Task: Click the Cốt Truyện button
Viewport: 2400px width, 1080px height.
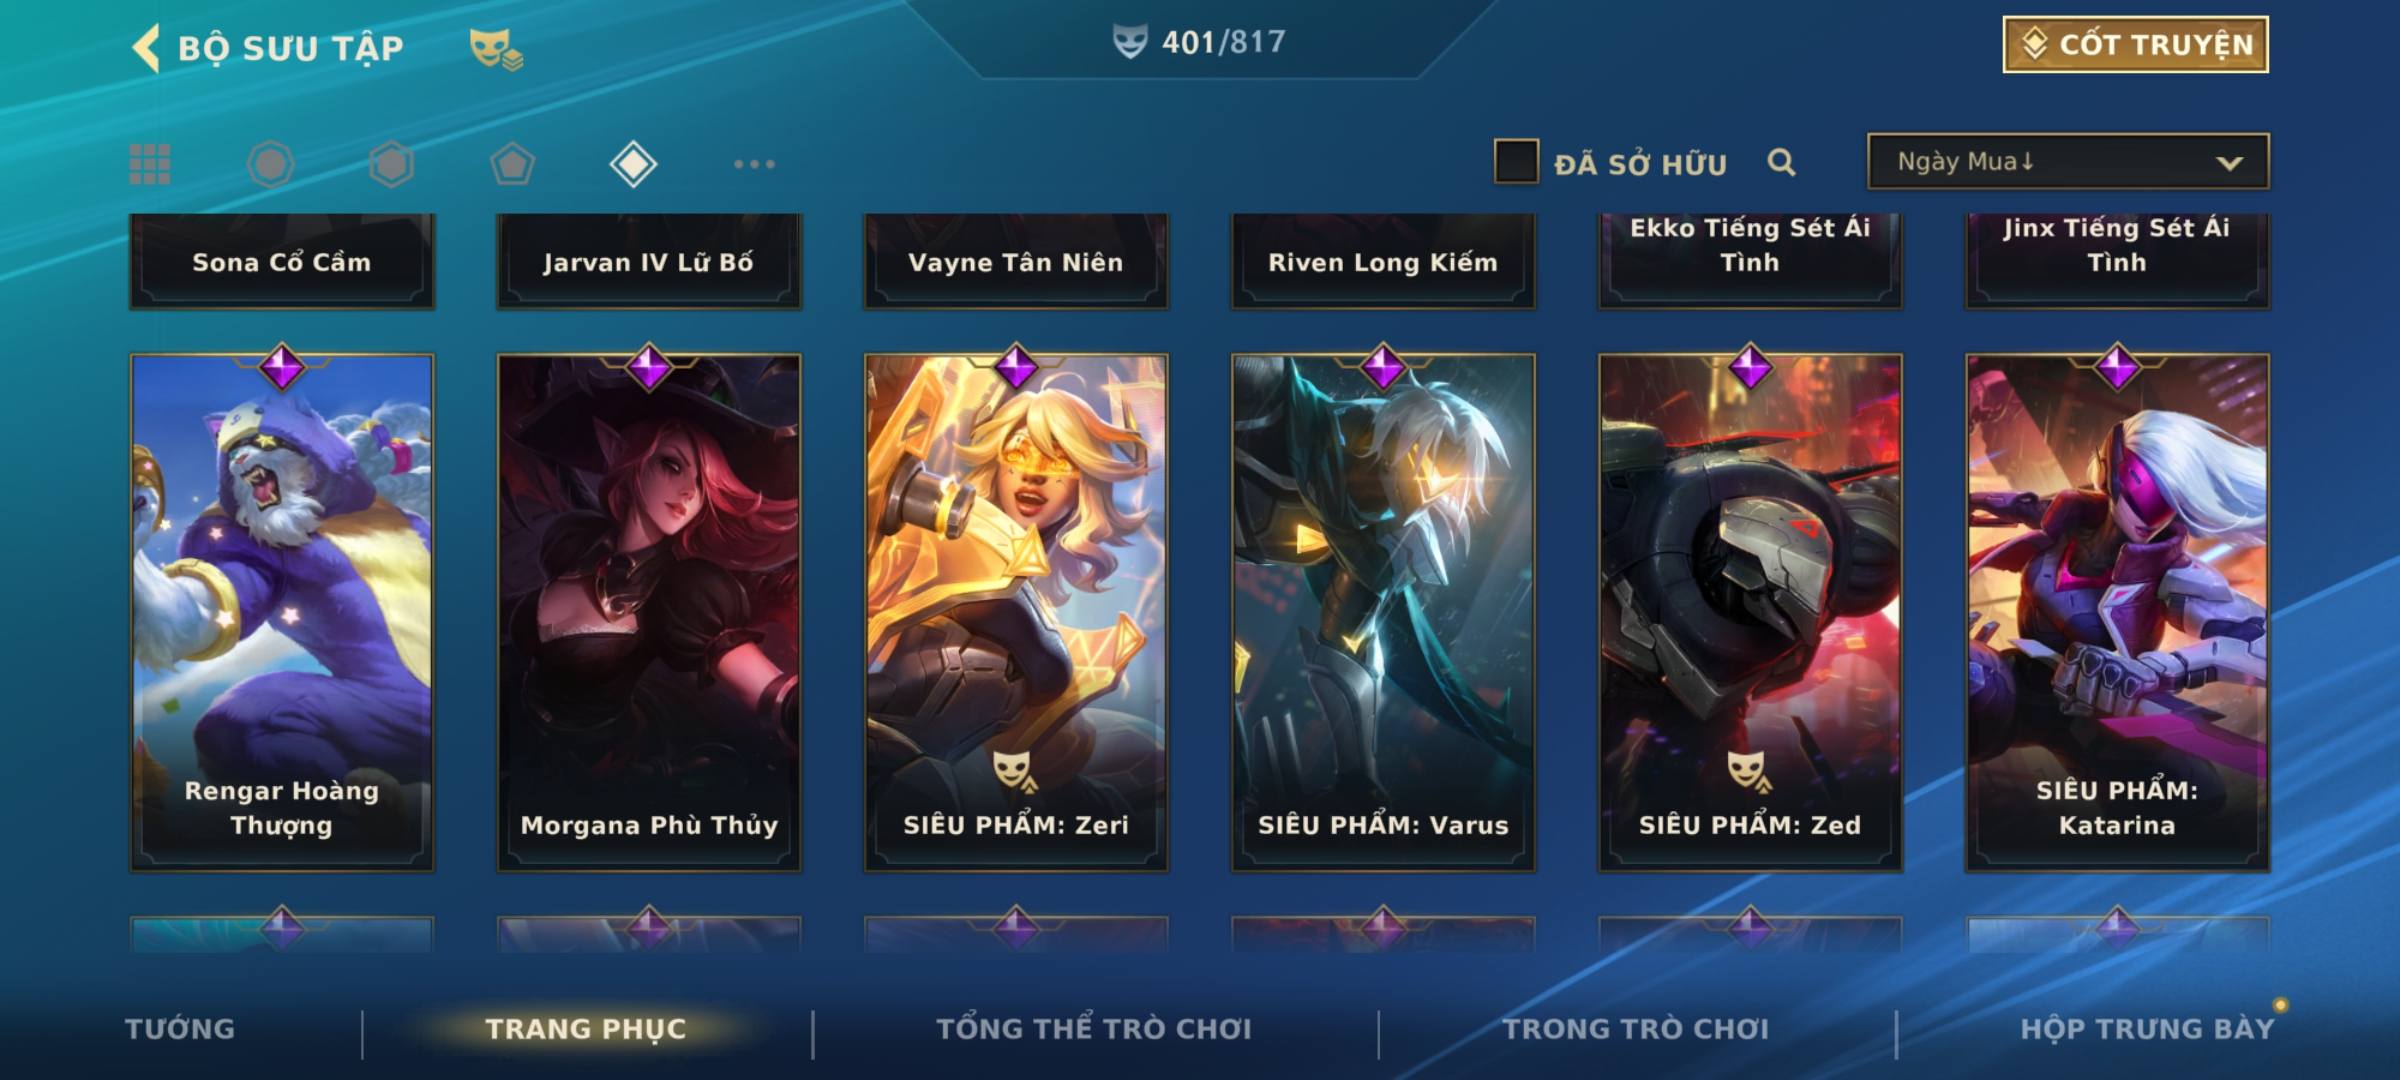Action: 2135,45
